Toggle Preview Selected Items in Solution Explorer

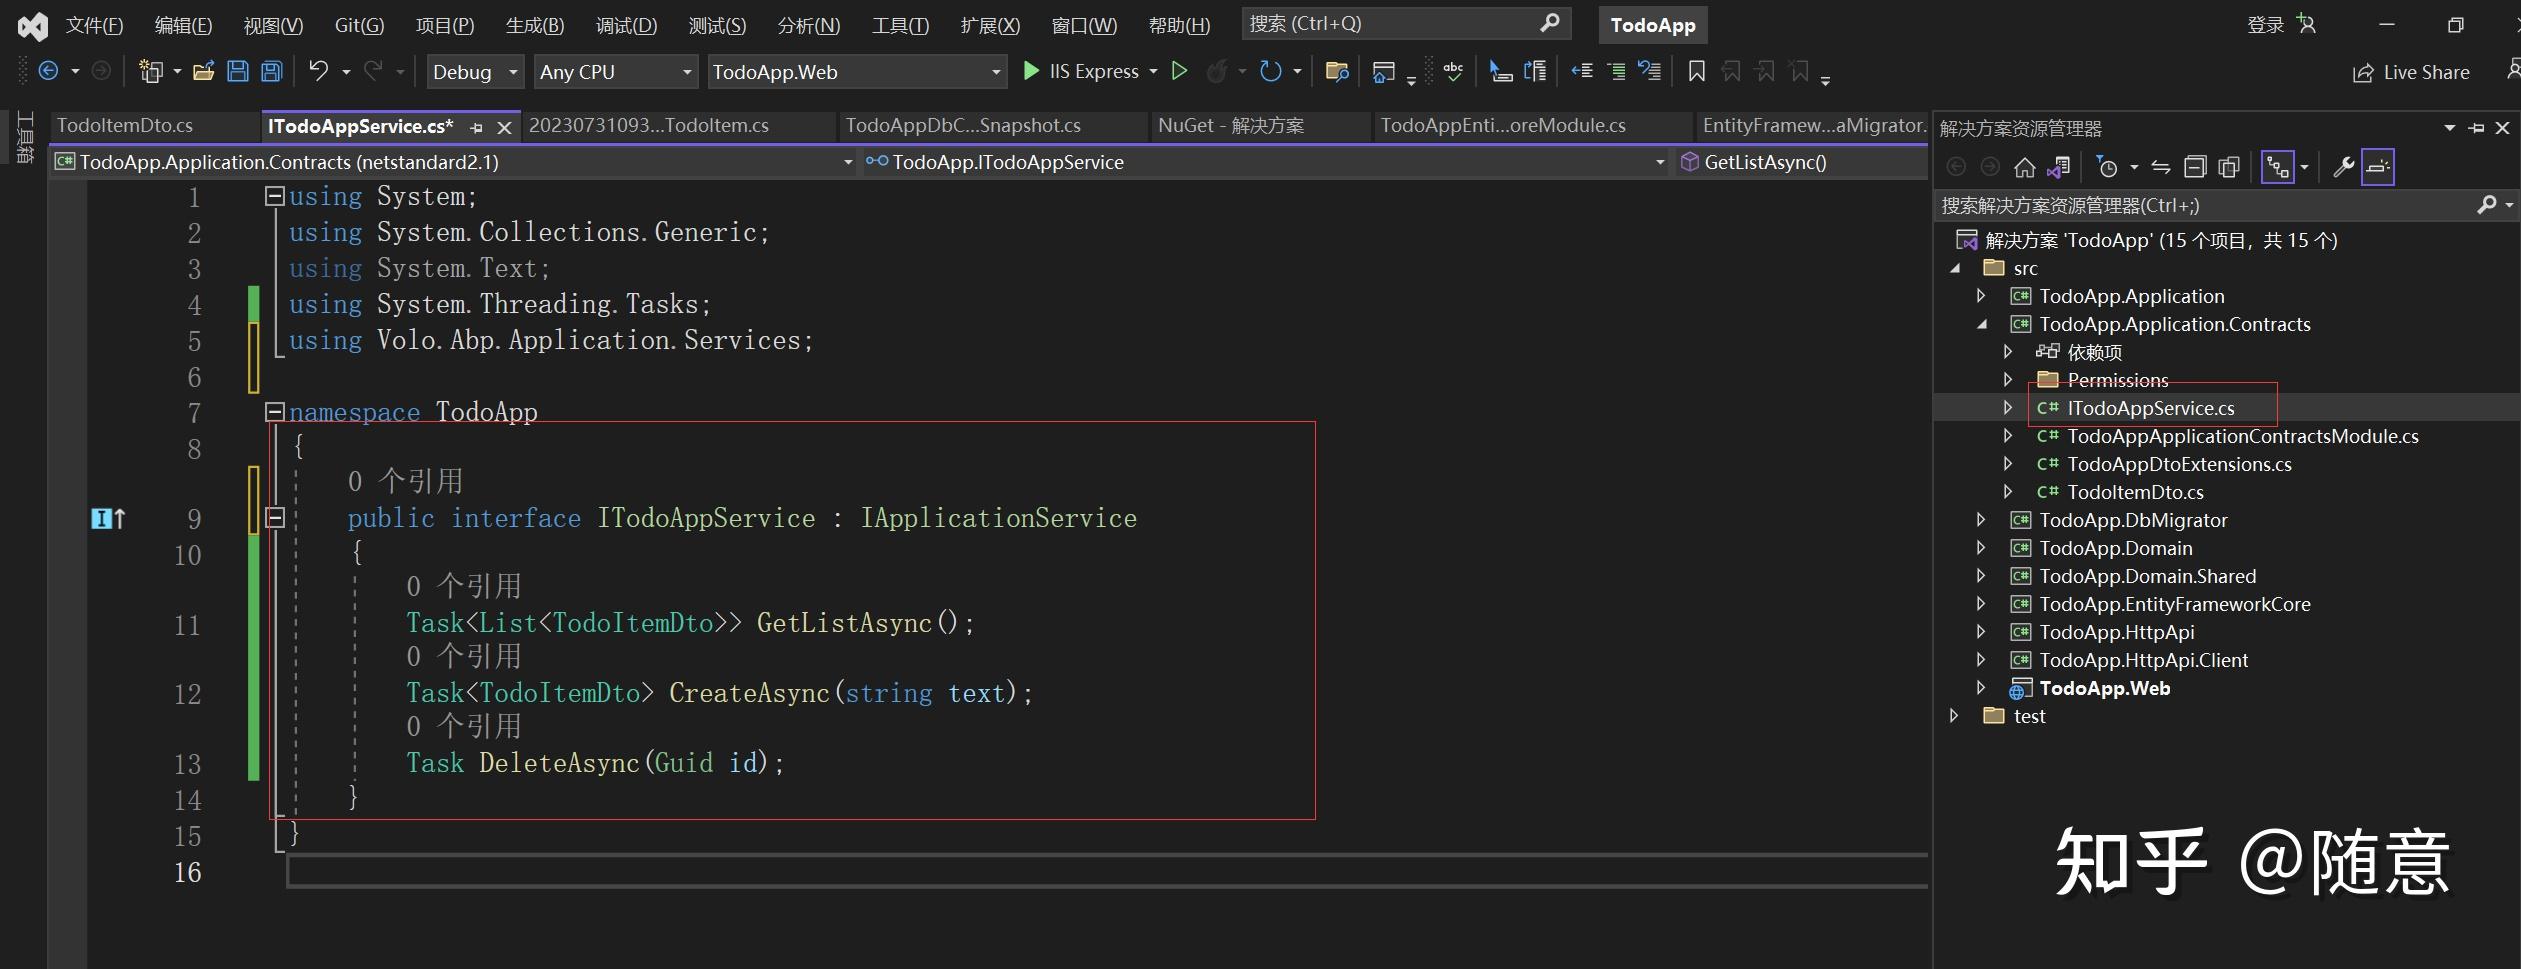click(2378, 167)
